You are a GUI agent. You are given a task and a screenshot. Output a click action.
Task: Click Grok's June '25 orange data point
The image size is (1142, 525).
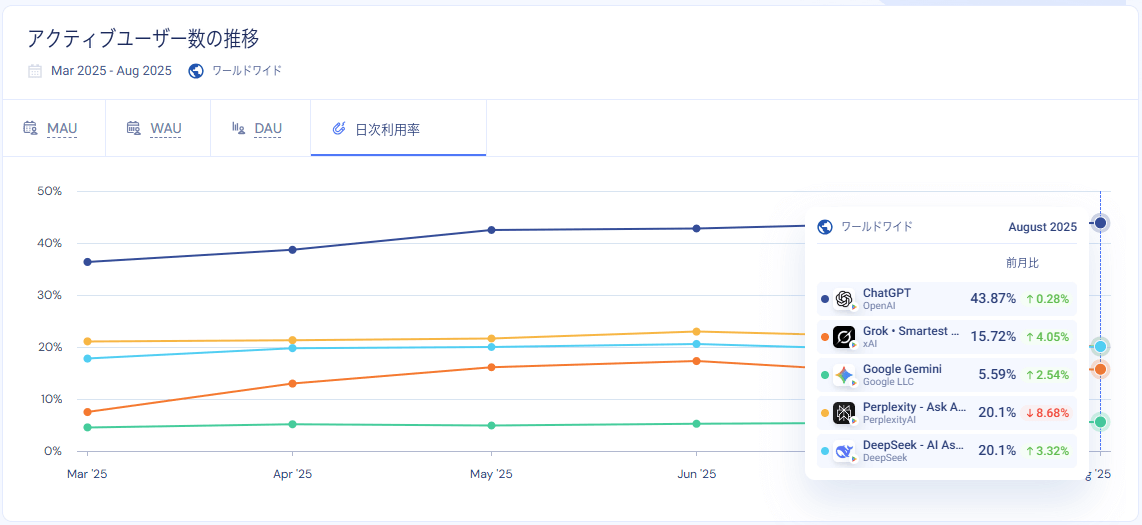click(696, 361)
